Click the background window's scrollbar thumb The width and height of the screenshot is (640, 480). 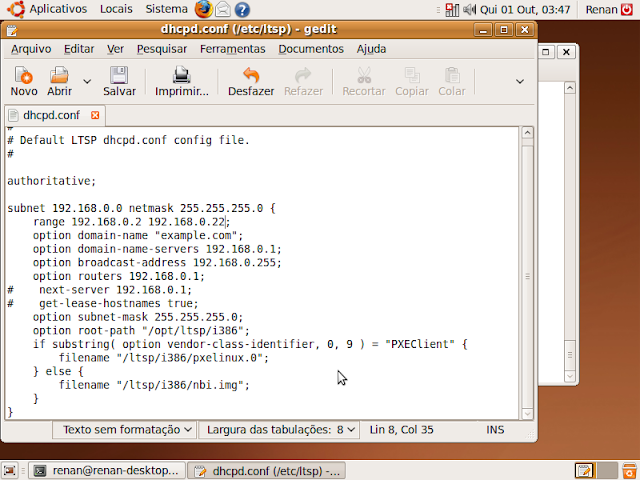(570, 355)
